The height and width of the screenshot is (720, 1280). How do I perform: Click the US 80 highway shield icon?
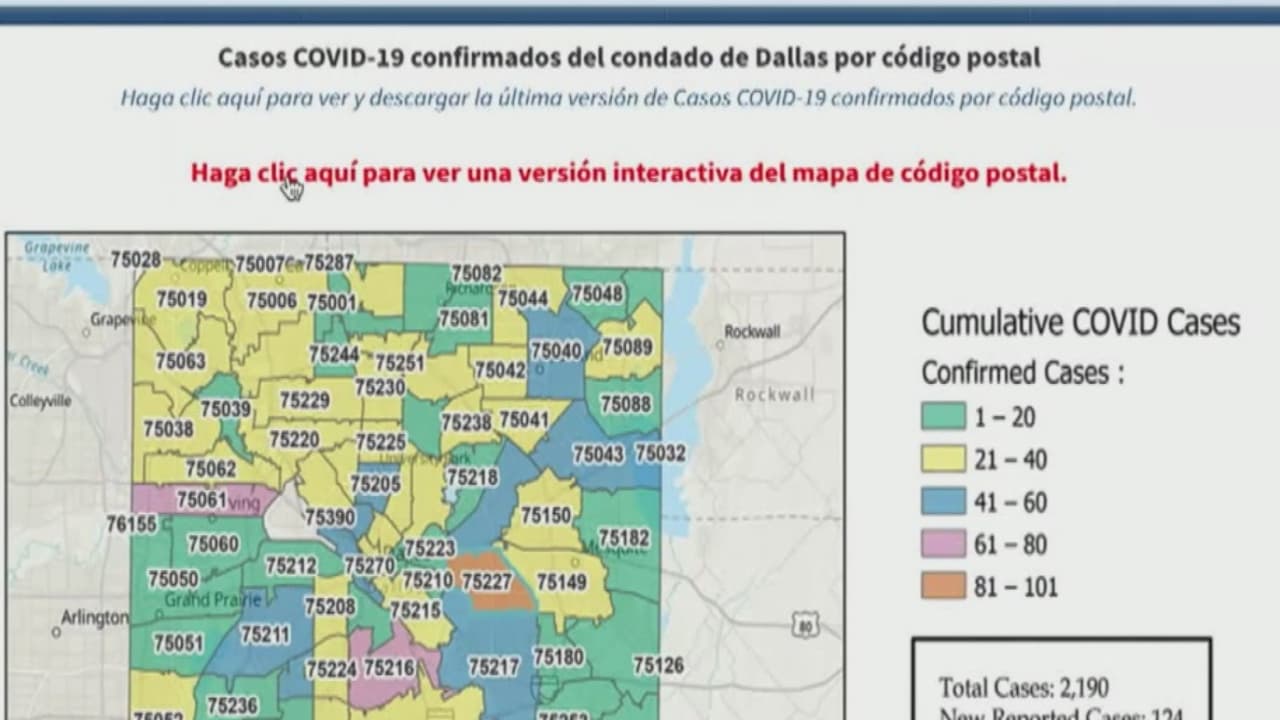(x=805, y=625)
